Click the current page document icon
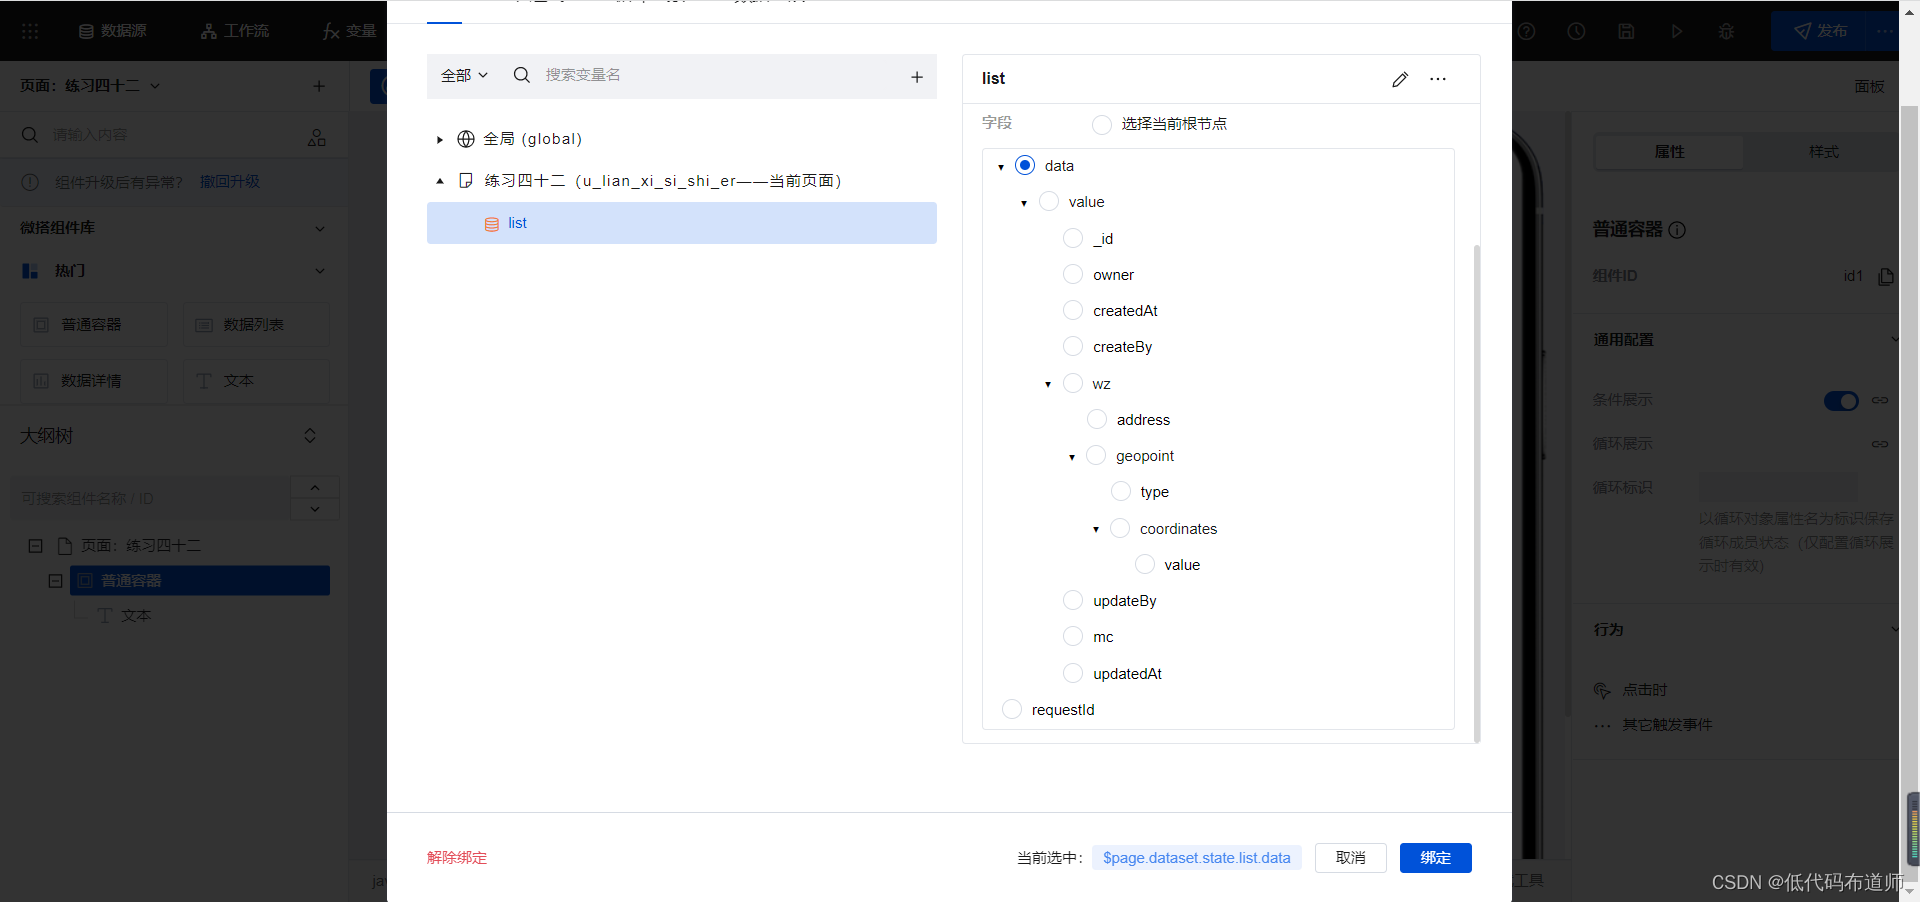Image resolution: width=1920 pixels, height=902 pixels. pyautogui.click(x=466, y=181)
